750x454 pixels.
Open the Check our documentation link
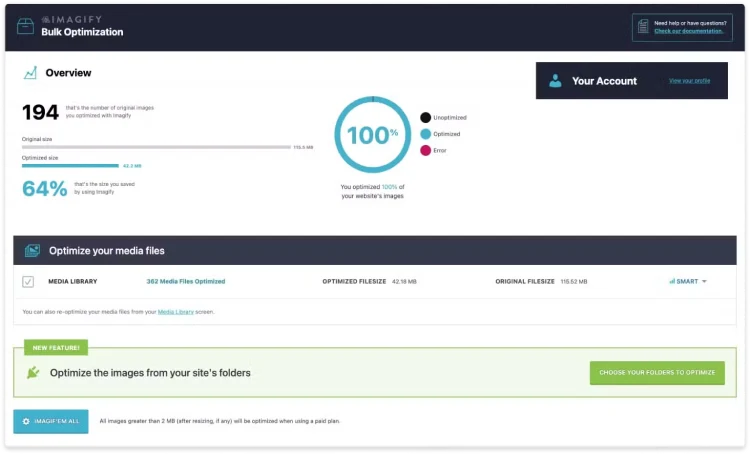[688, 31]
